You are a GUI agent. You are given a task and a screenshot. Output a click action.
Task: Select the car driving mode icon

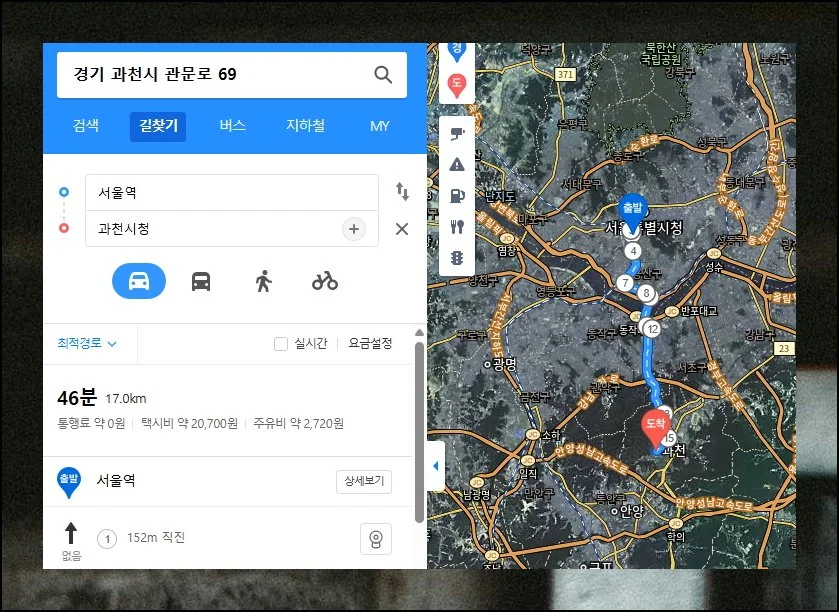click(139, 281)
